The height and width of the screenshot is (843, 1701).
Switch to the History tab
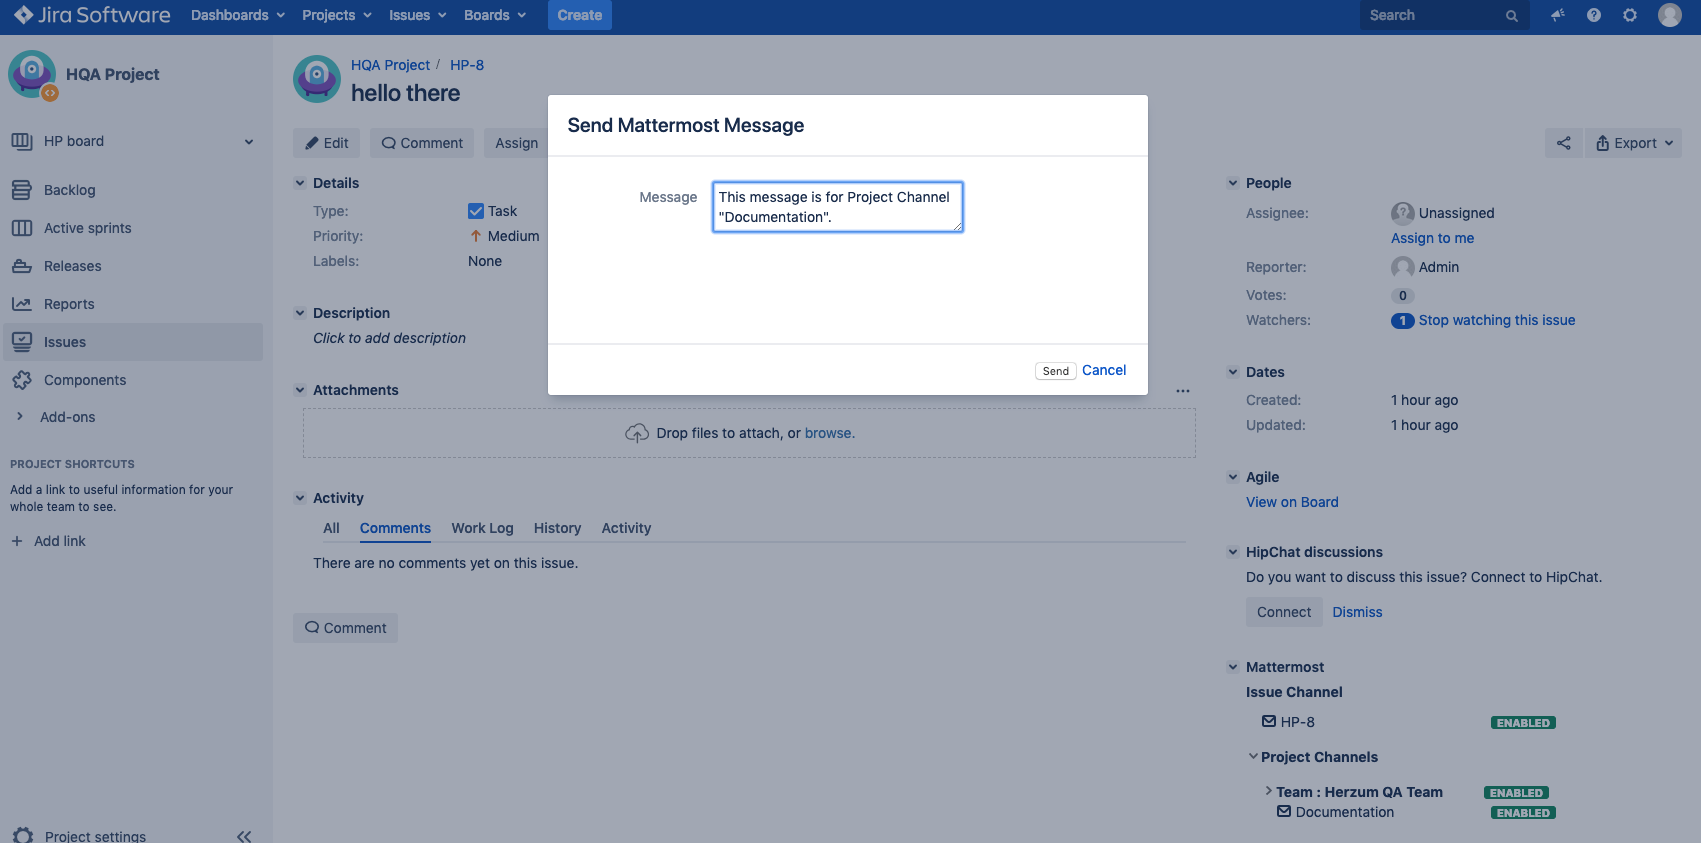coord(557,528)
